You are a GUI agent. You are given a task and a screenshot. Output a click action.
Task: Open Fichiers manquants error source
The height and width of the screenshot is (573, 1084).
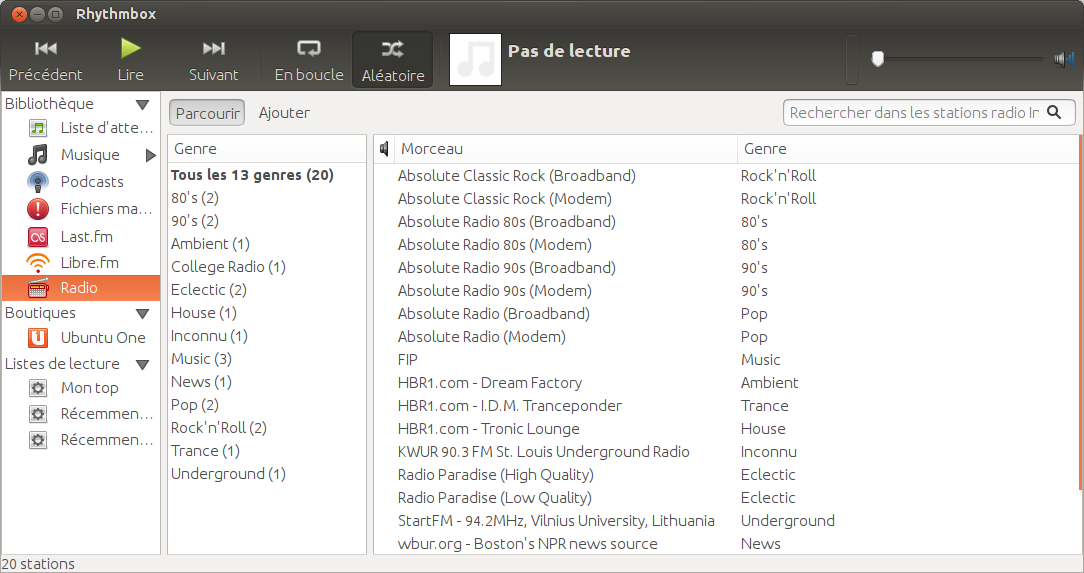81,209
